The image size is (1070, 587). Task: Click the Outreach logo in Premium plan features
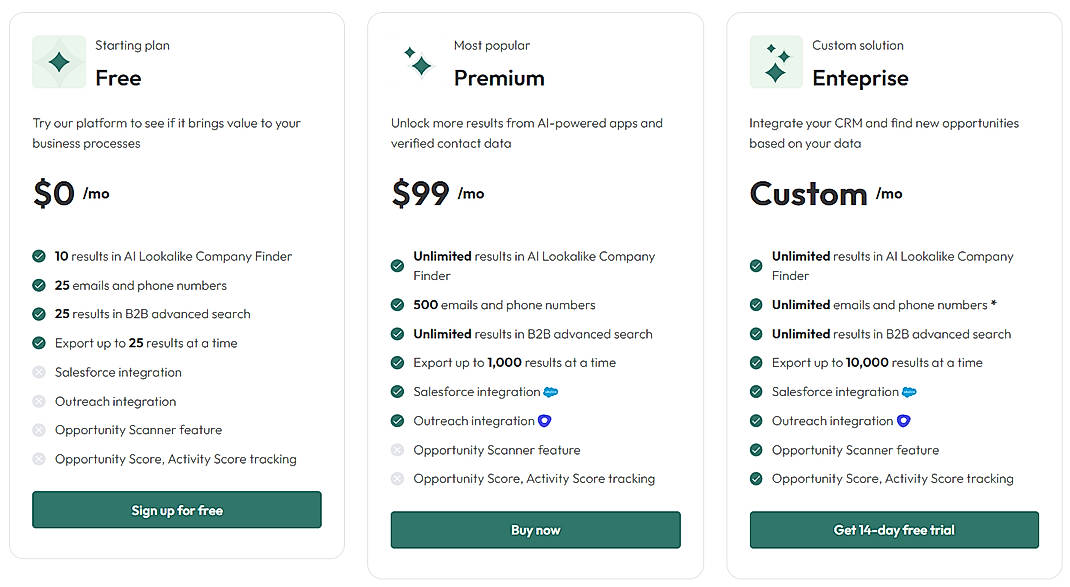pyautogui.click(x=544, y=420)
